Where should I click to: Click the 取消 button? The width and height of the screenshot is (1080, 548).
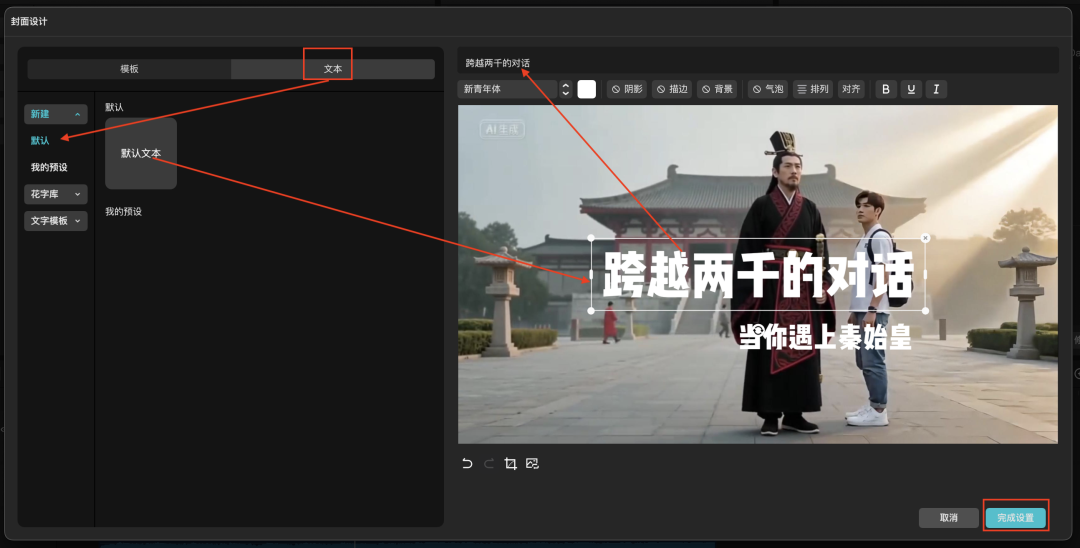click(948, 518)
